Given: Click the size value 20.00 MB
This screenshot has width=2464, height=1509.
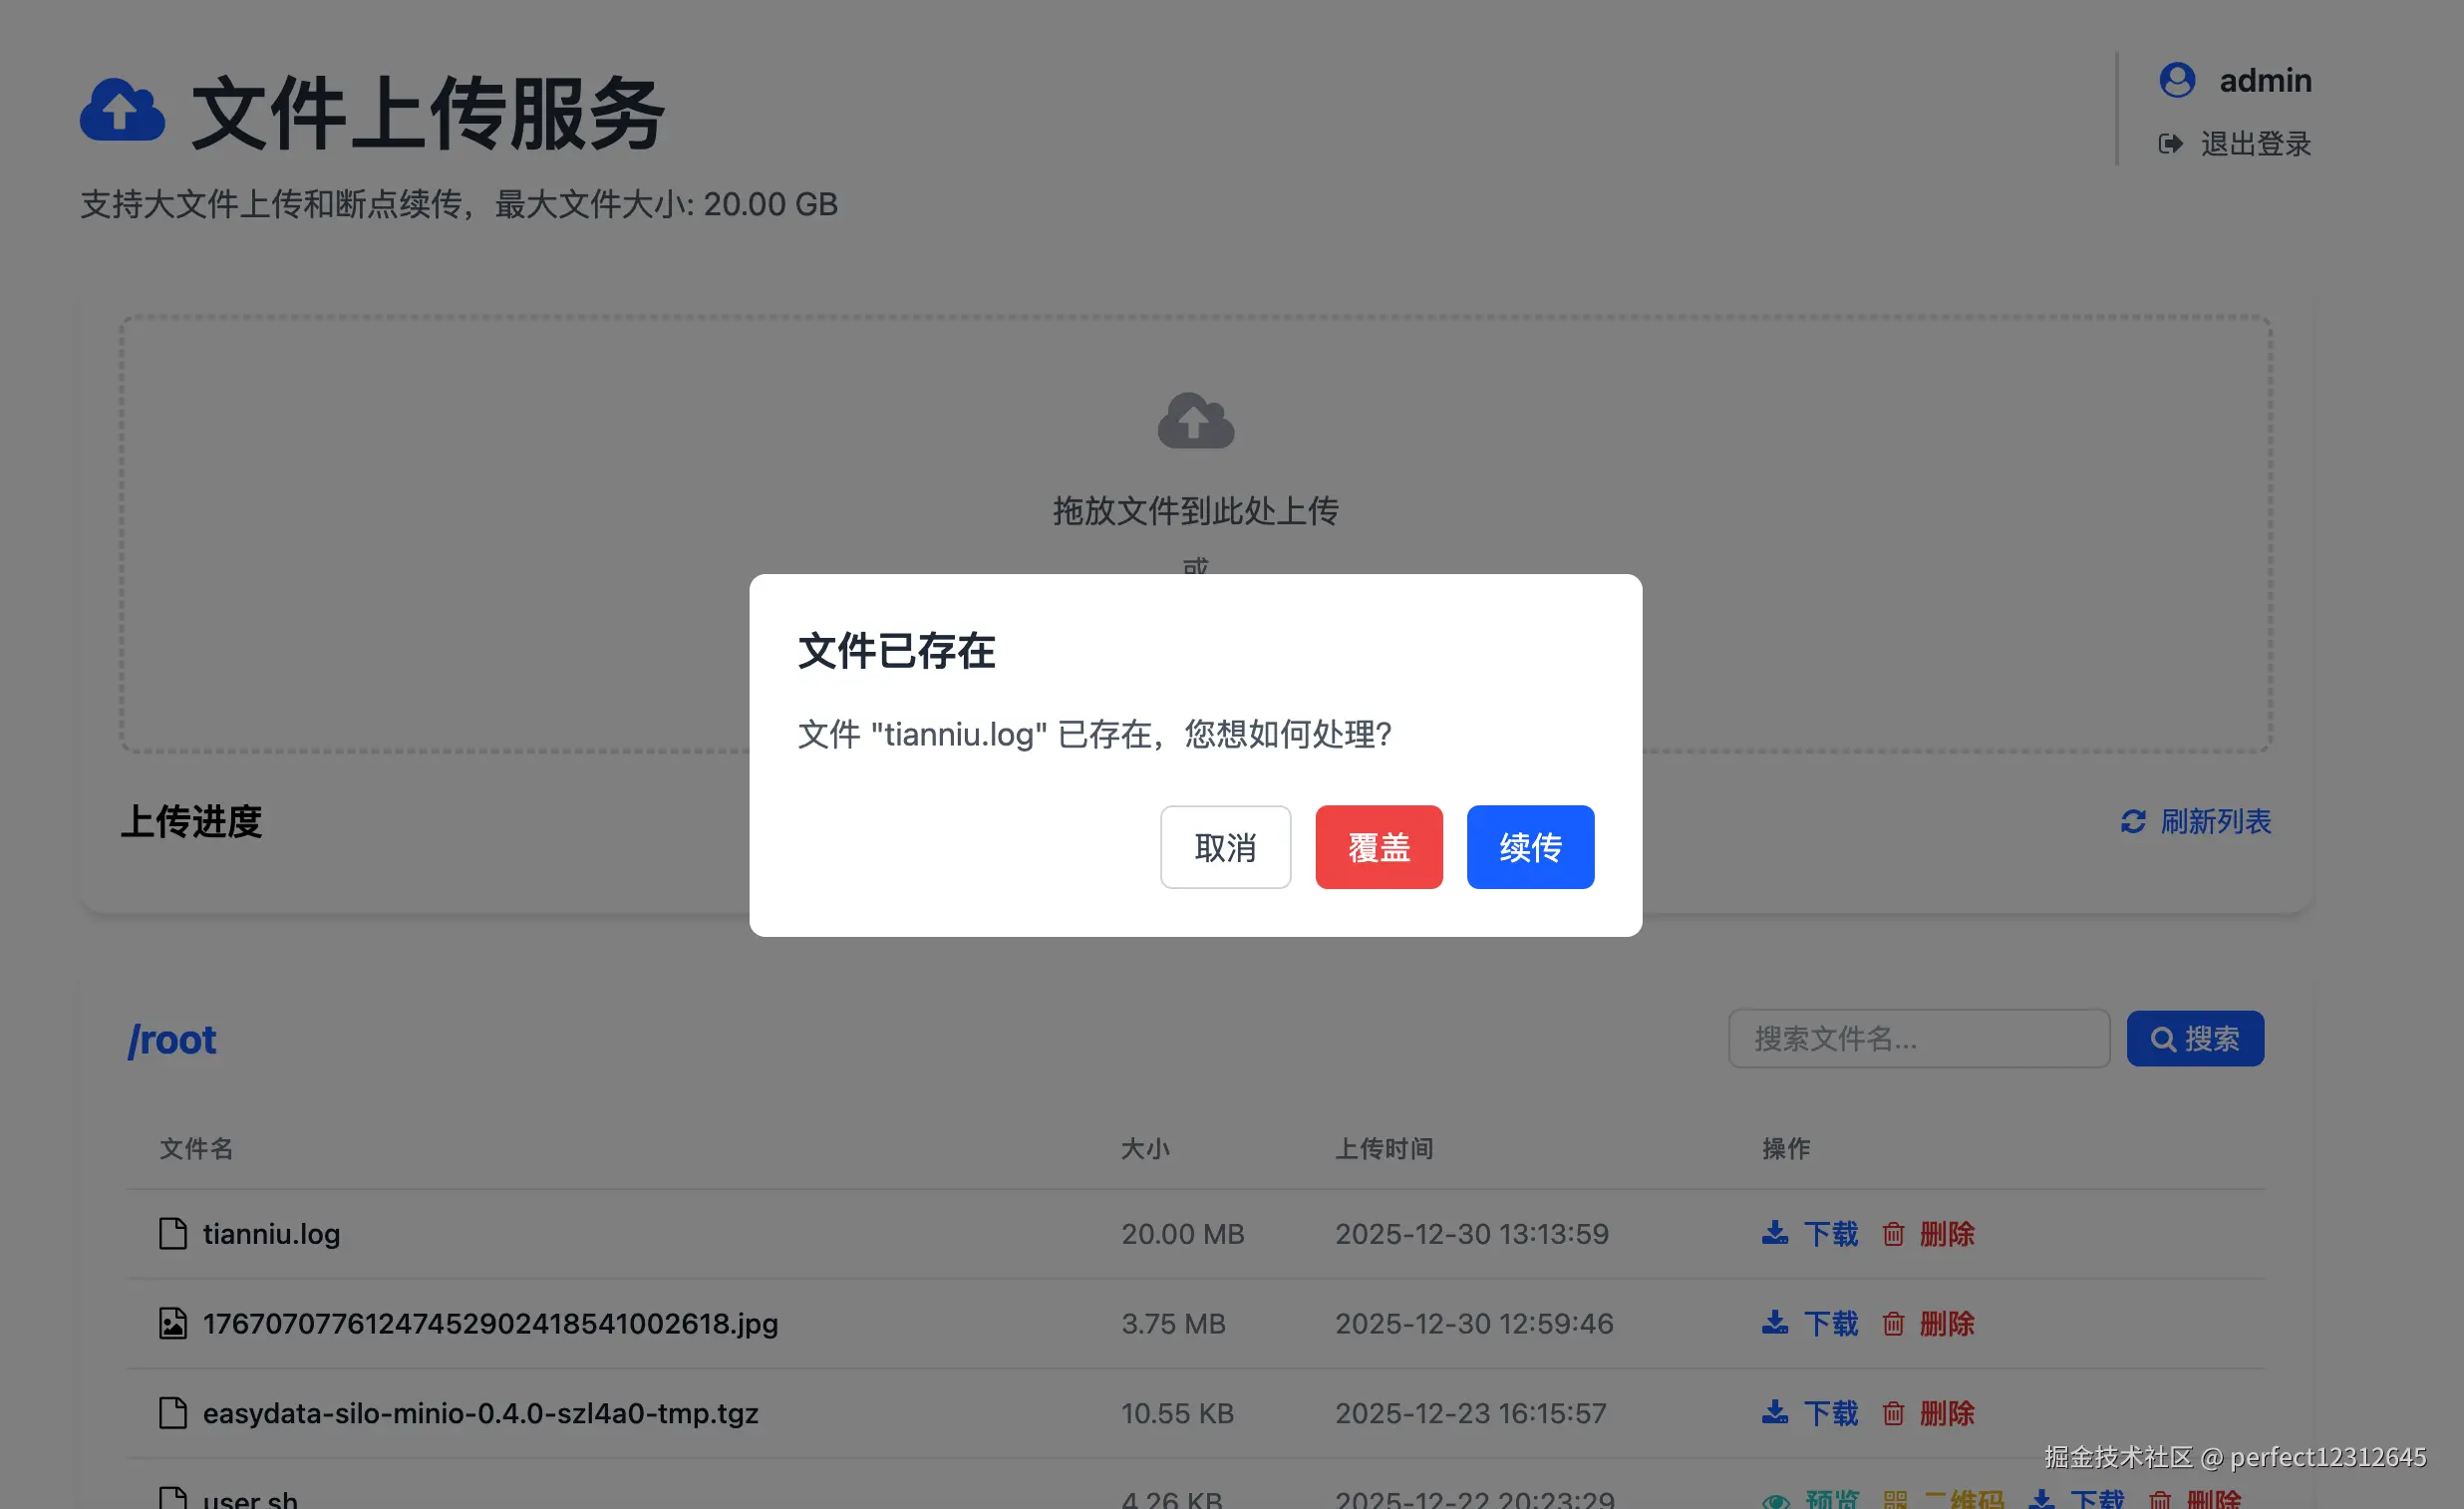Looking at the screenshot, I should (x=1183, y=1233).
